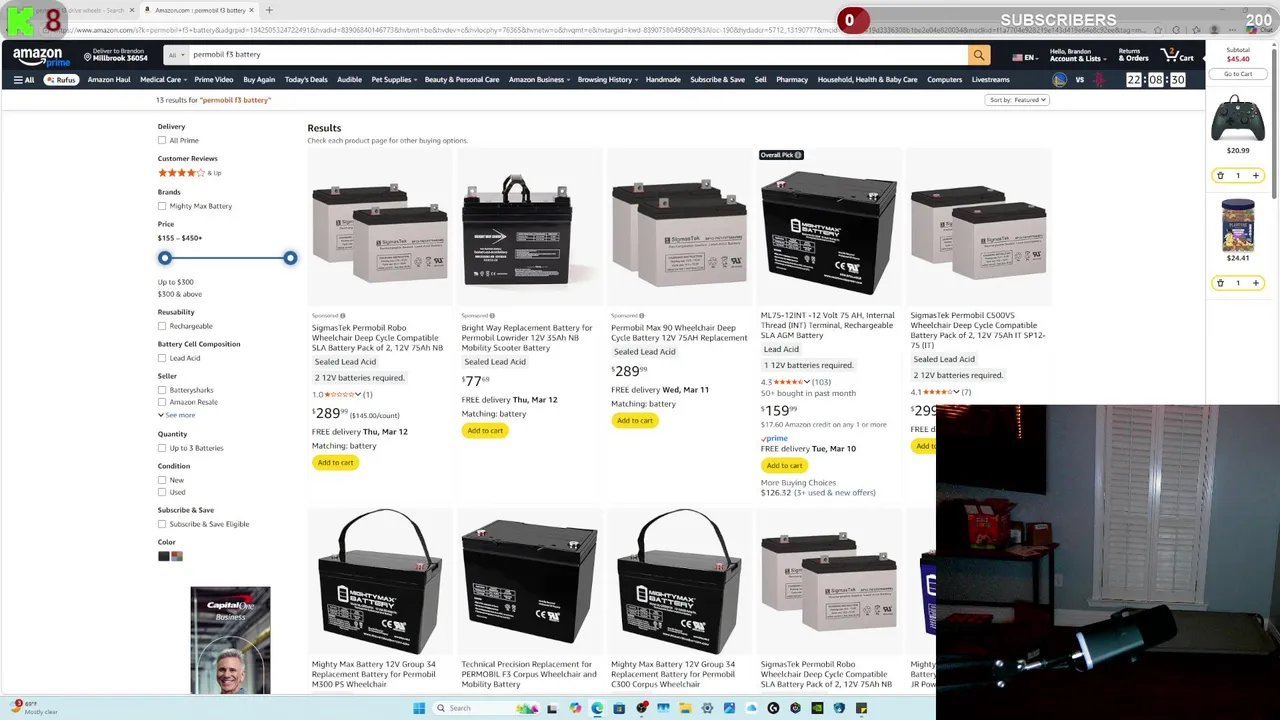This screenshot has width=1280, height=720.
Task: Check the Lead Acid composition filter
Action: point(162,358)
